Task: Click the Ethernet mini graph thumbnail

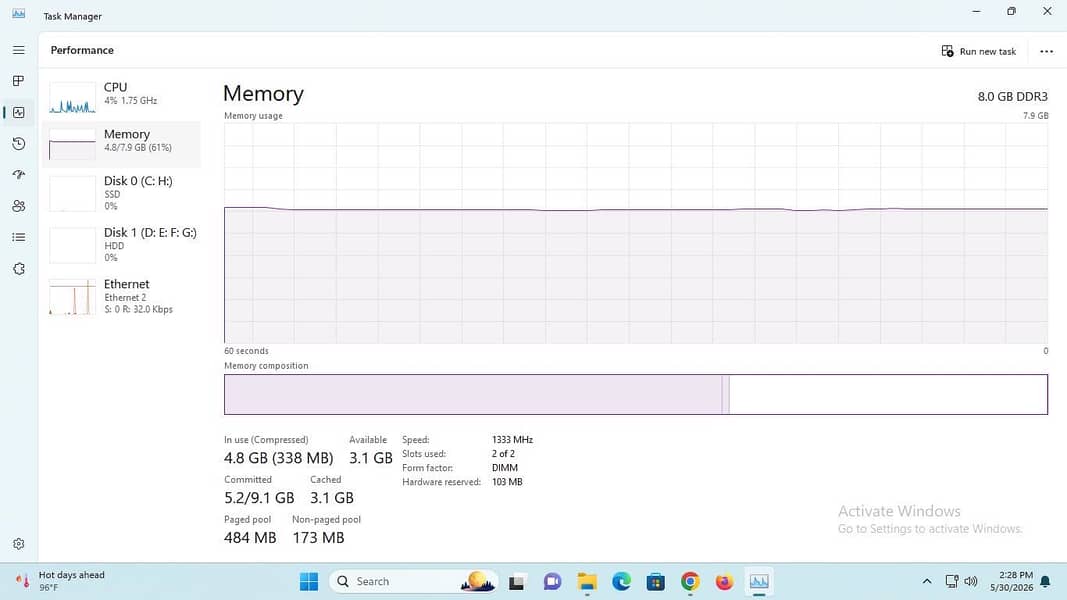Action: pyautogui.click(x=72, y=297)
